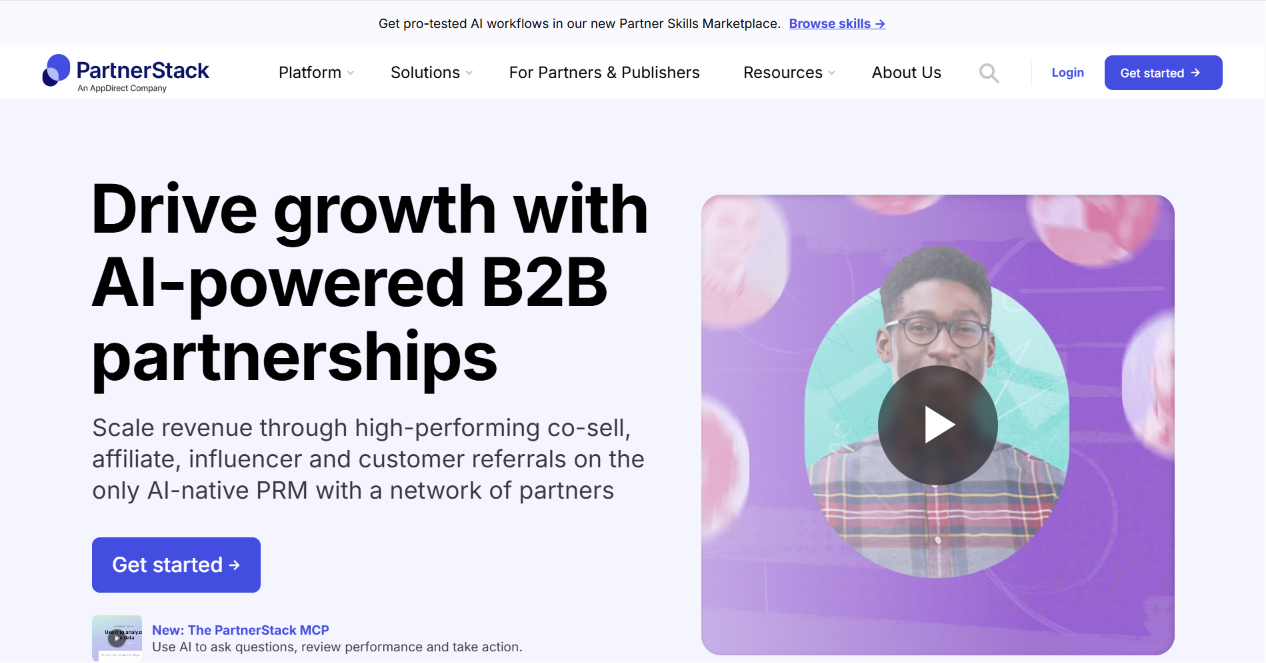The height and width of the screenshot is (663, 1266).
Task: Click the Drive growth headline
Action: tap(370, 283)
